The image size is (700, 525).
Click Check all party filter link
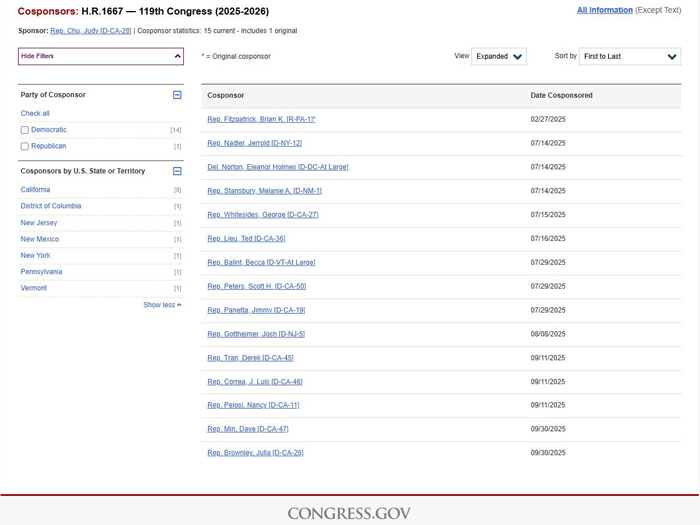[x=35, y=113]
